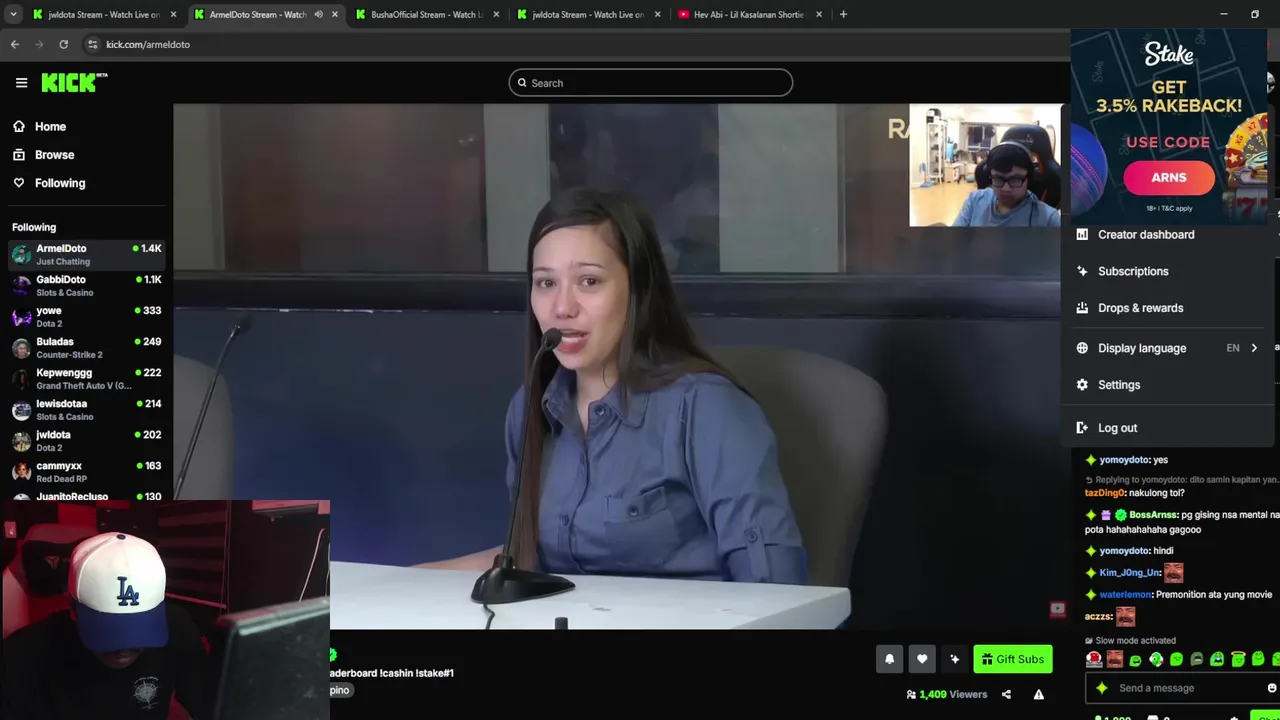Open the Following page link
The width and height of the screenshot is (1280, 720).
[x=60, y=183]
